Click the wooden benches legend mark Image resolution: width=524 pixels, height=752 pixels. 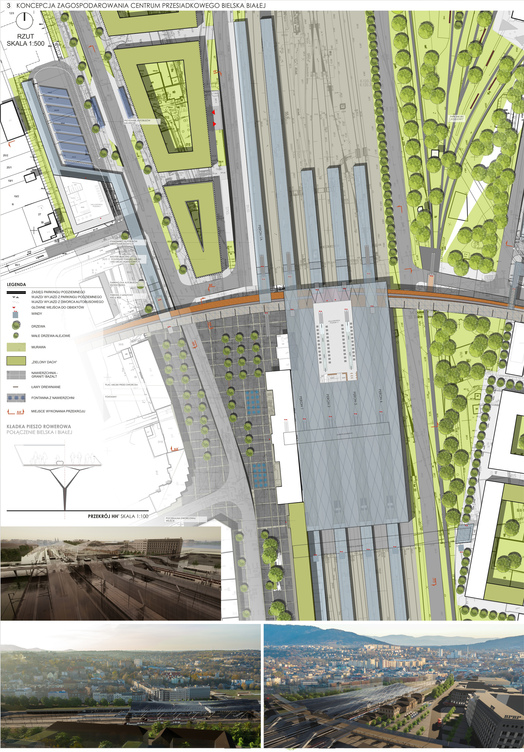pyautogui.click(x=15, y=387)
